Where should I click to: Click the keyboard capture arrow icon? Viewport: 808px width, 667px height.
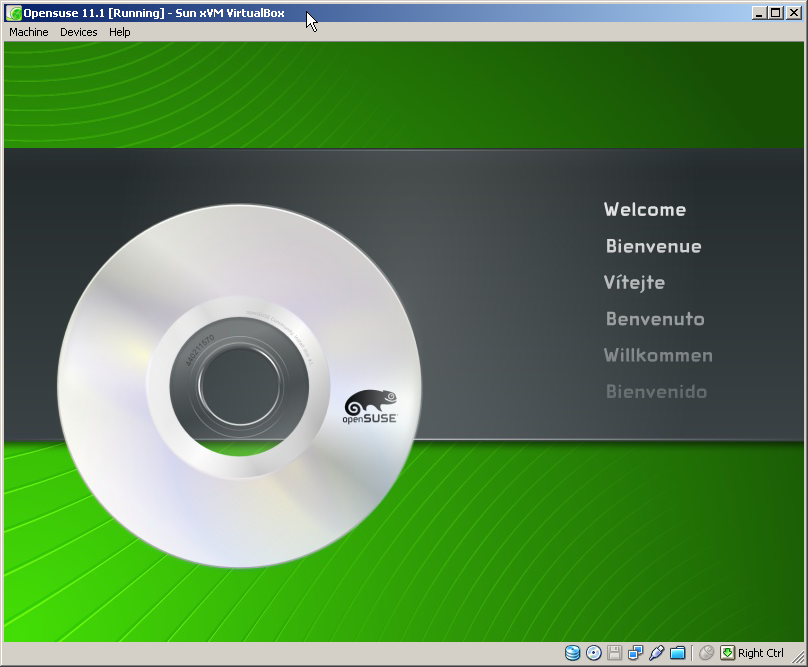point(727,653)
